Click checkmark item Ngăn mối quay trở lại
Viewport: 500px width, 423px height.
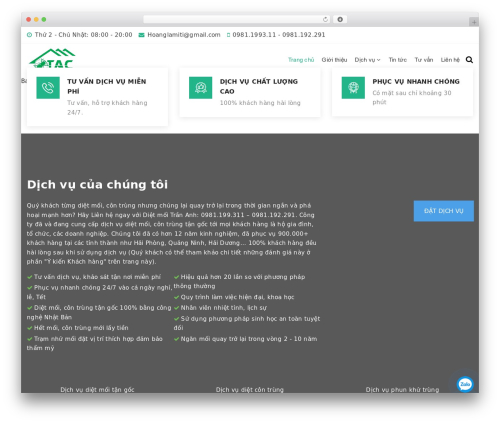click(245, 339)
